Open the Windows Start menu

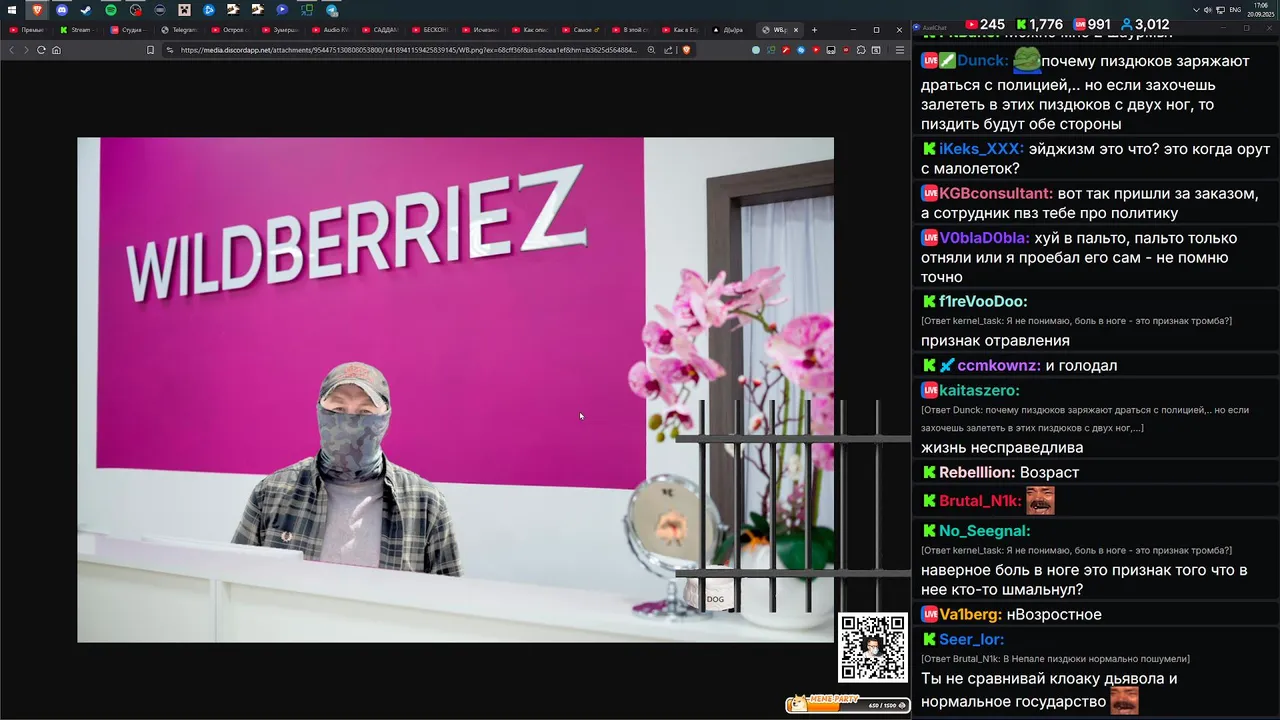pyautogui.click(x=12, y=10)
